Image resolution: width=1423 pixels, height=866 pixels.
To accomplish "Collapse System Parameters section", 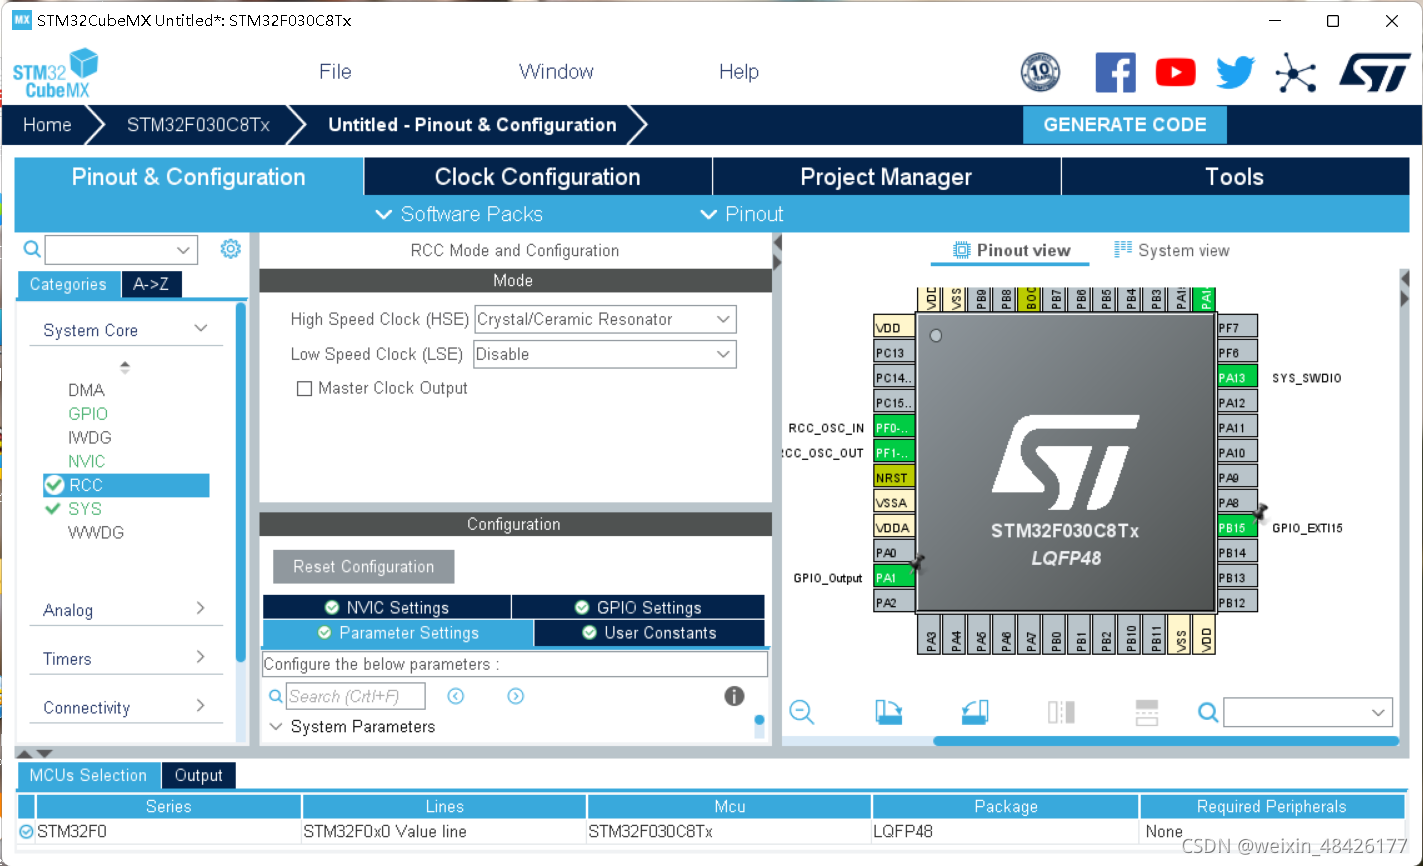I will pos(276,727).
